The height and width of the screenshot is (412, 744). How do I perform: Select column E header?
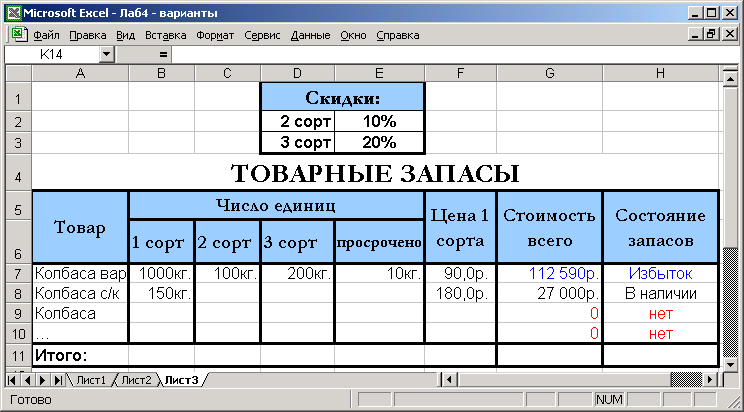click(380, 73)
